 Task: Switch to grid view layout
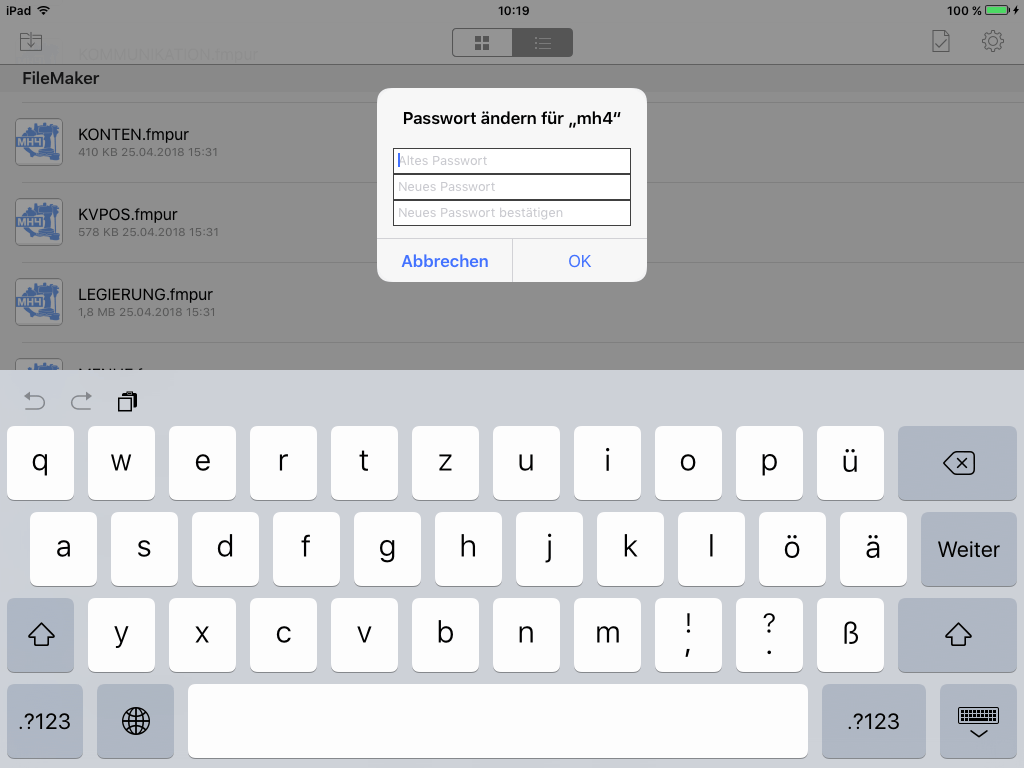(482, 42)
